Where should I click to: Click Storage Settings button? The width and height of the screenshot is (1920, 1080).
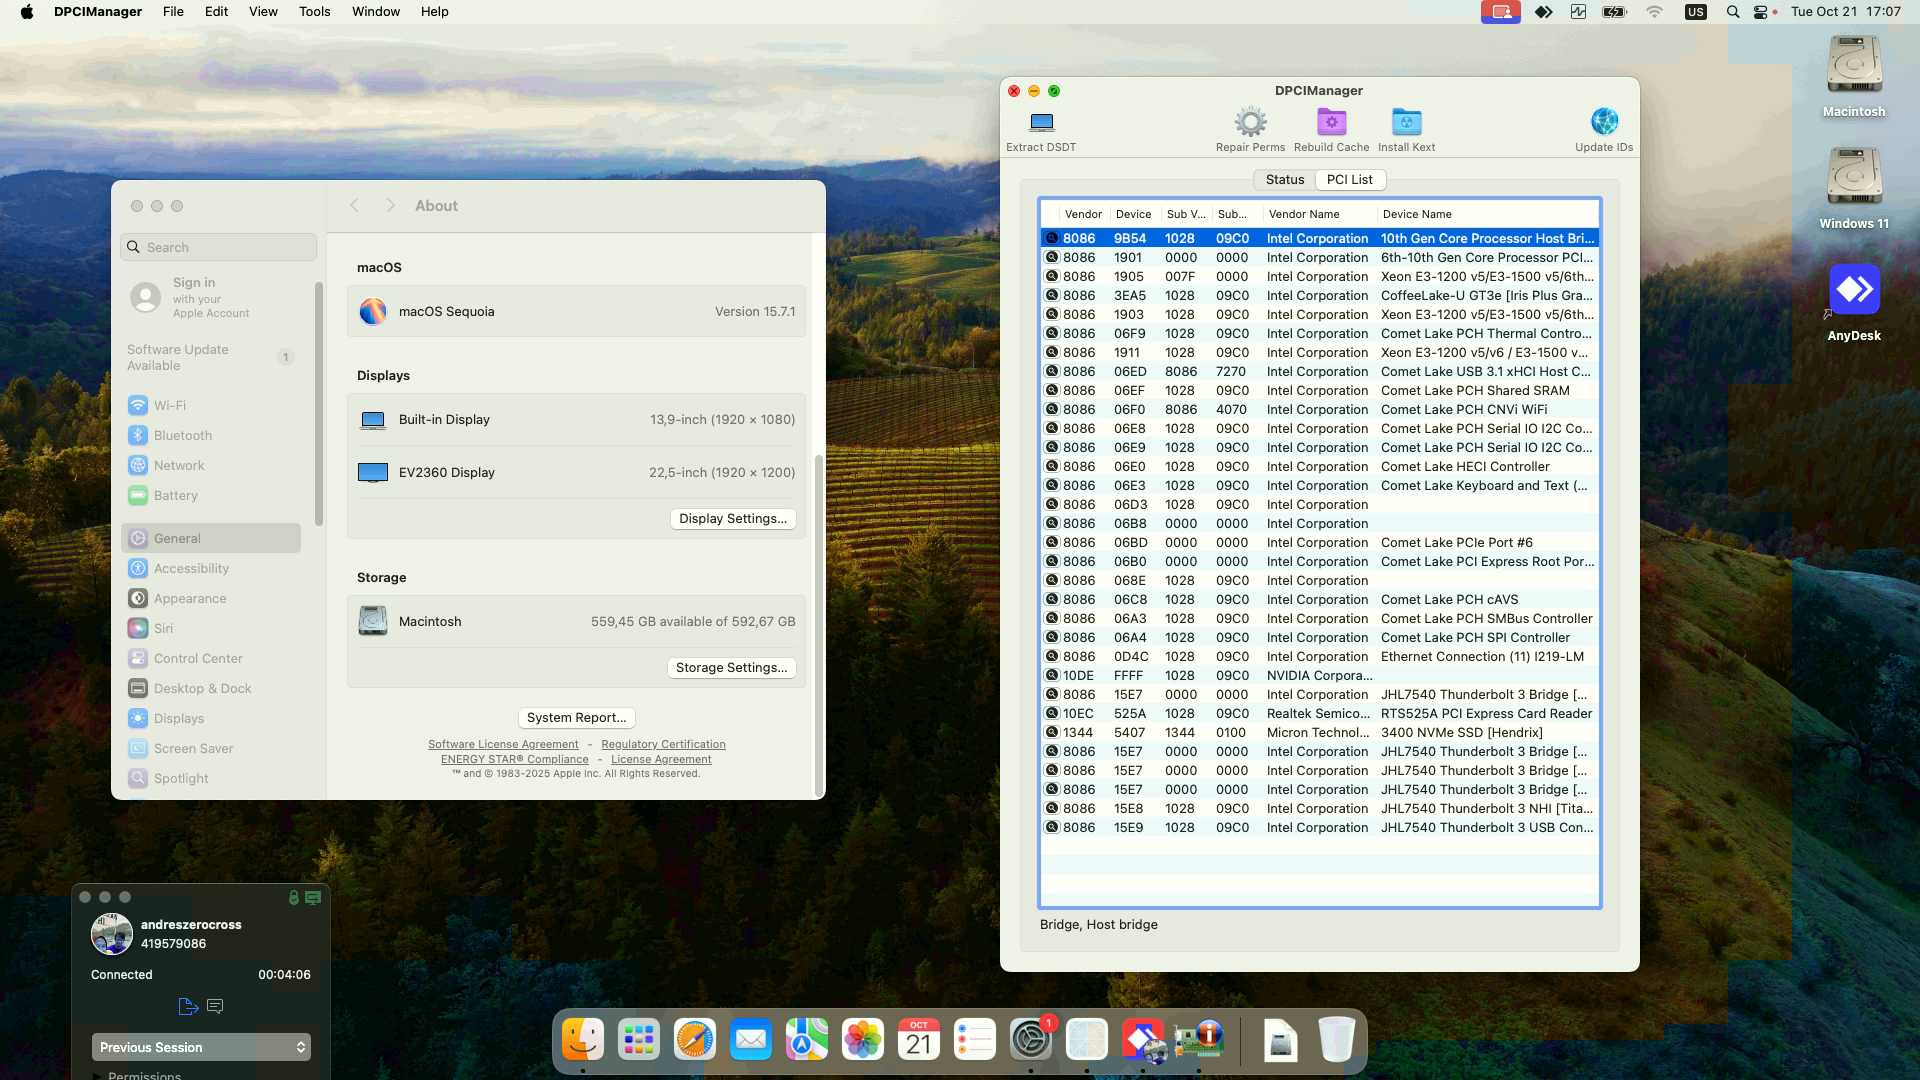[731, 667]
